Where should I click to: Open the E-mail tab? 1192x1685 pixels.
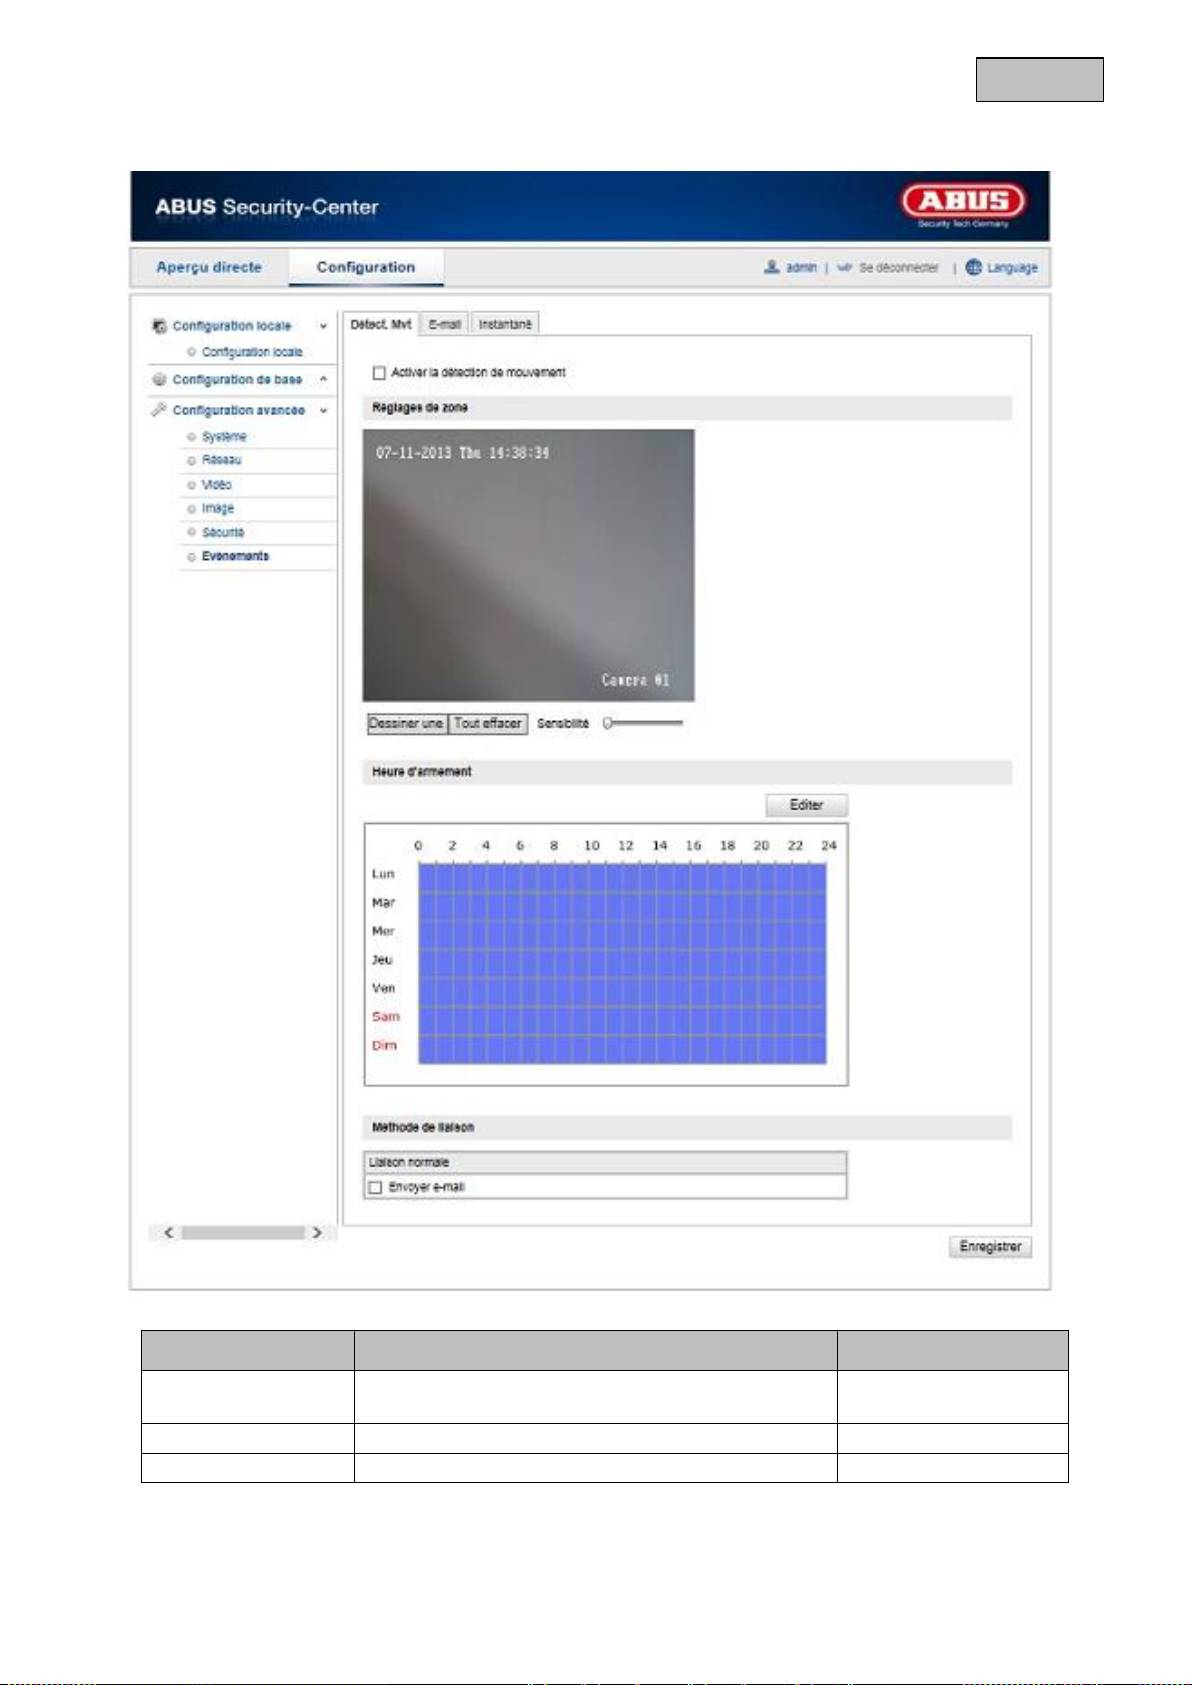(444, 324)
